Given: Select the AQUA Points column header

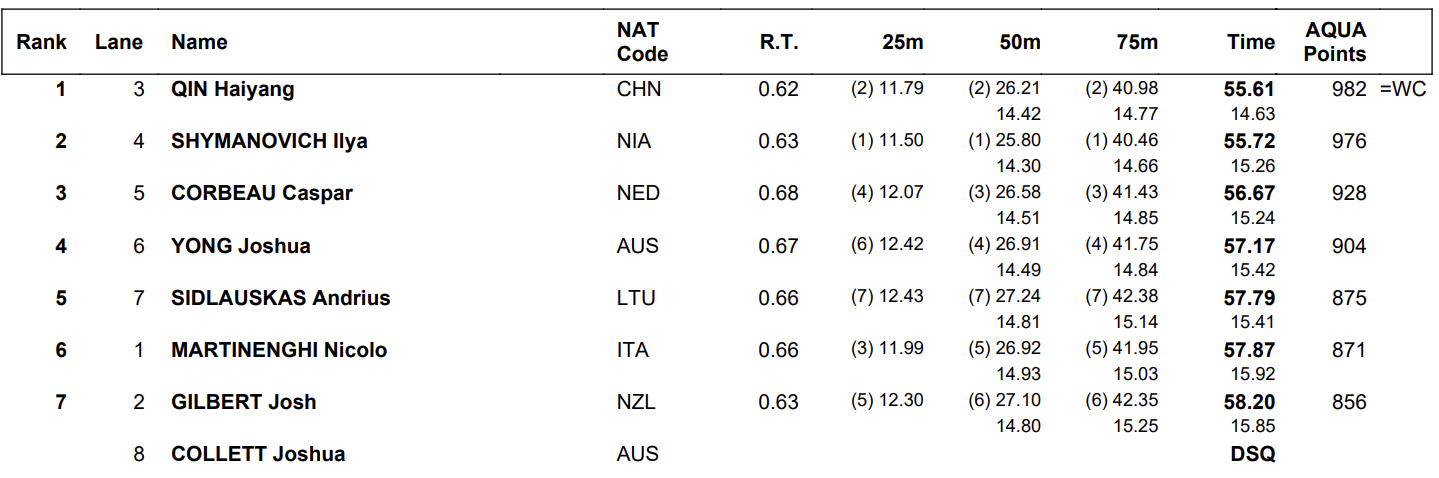Looking at the screenshot, I should click(x=1335, y=42).
